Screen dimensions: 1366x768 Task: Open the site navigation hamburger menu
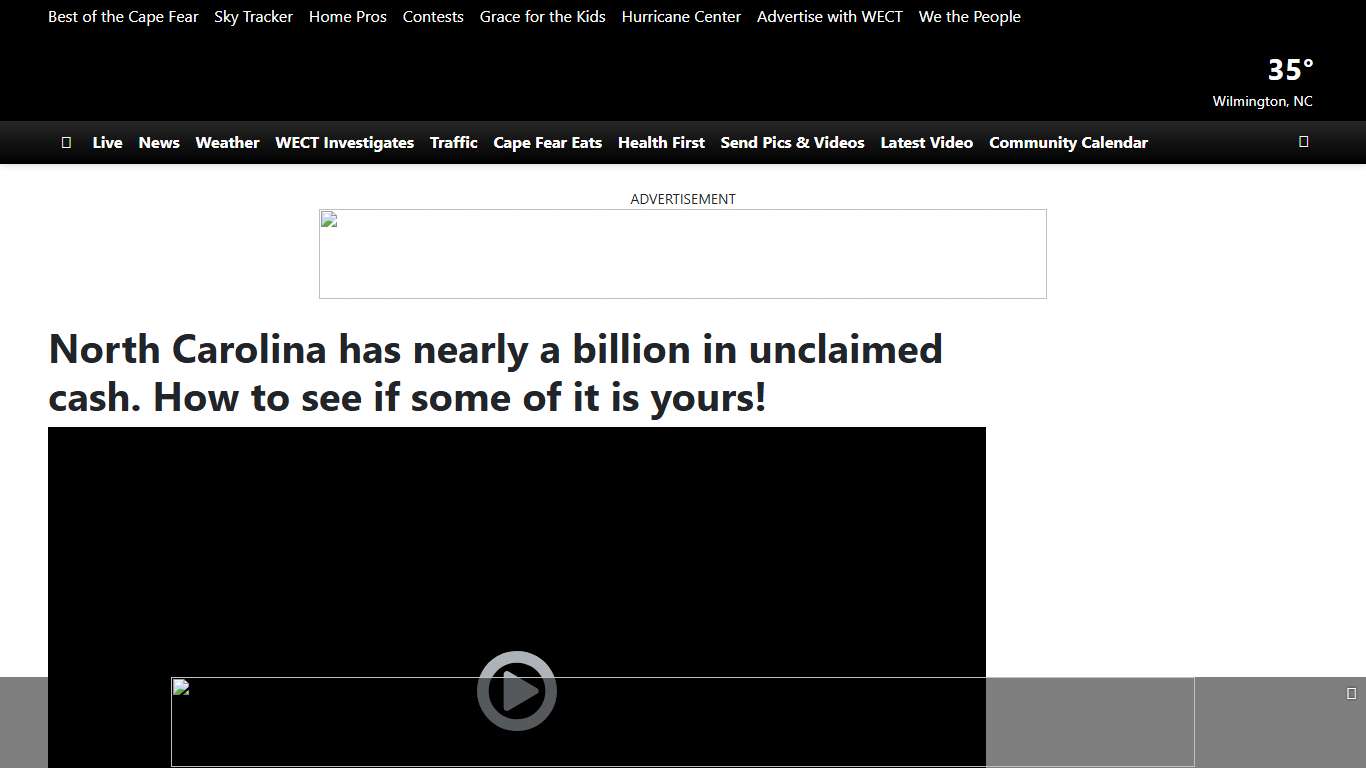[x=66, y=142]
